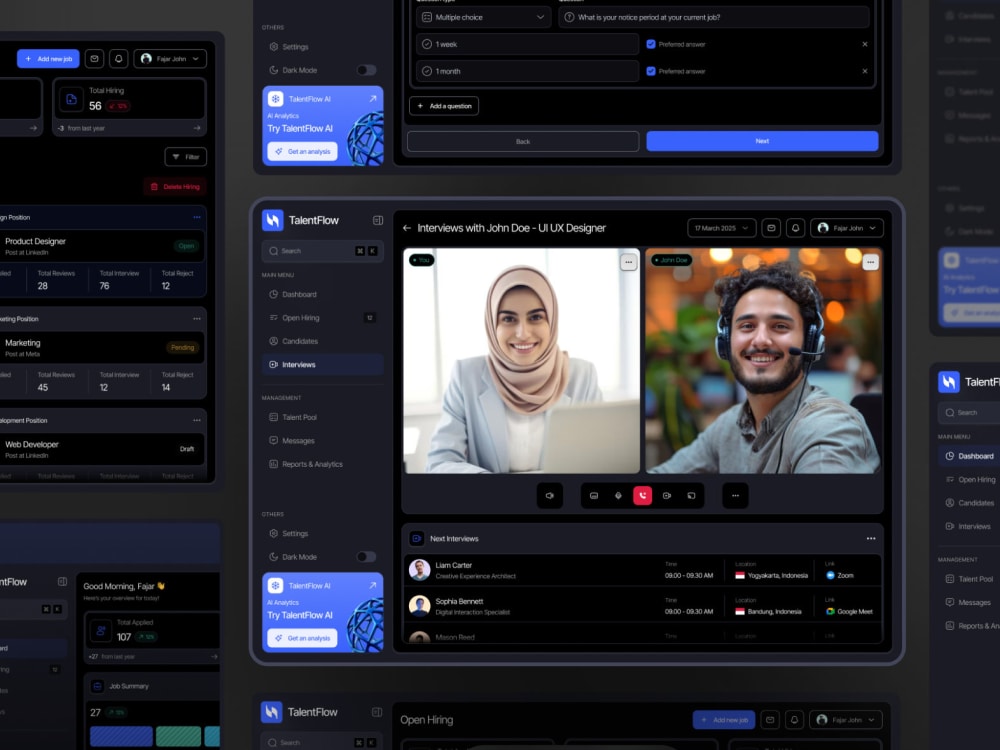Remove the '1 month' answer option

point(865,71)
